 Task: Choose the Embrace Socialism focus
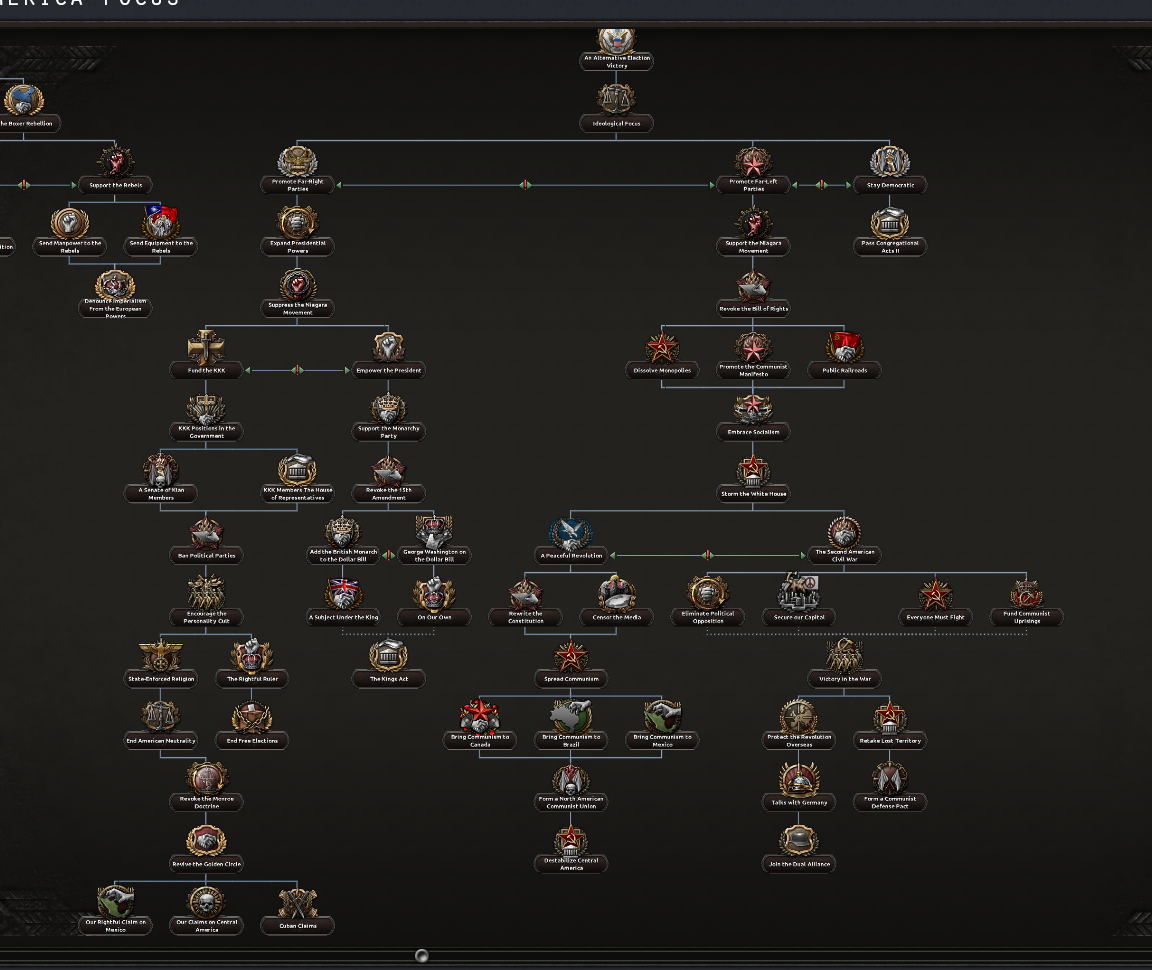click(x=753, y=417)
